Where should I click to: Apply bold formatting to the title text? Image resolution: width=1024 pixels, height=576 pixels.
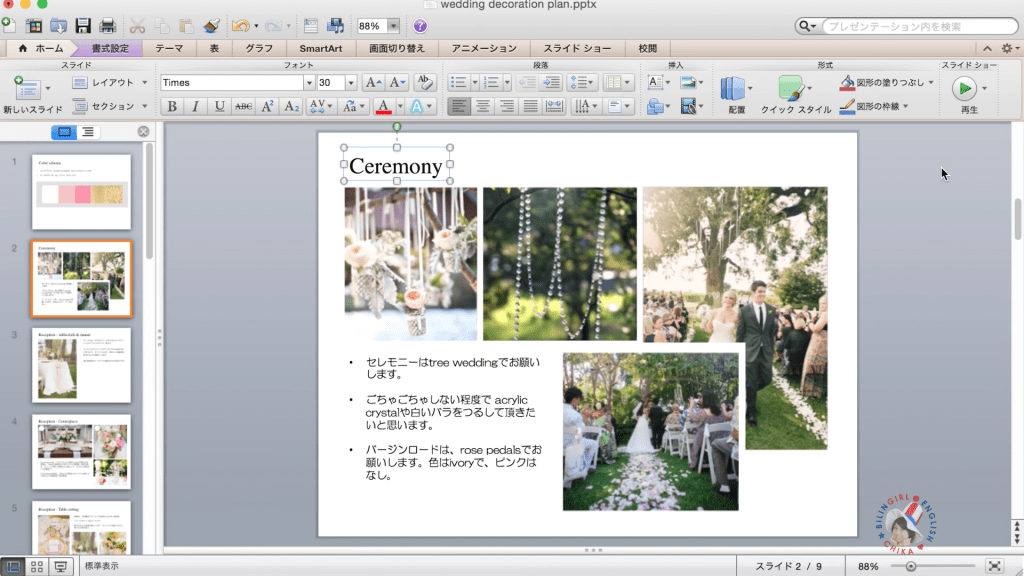172,107
